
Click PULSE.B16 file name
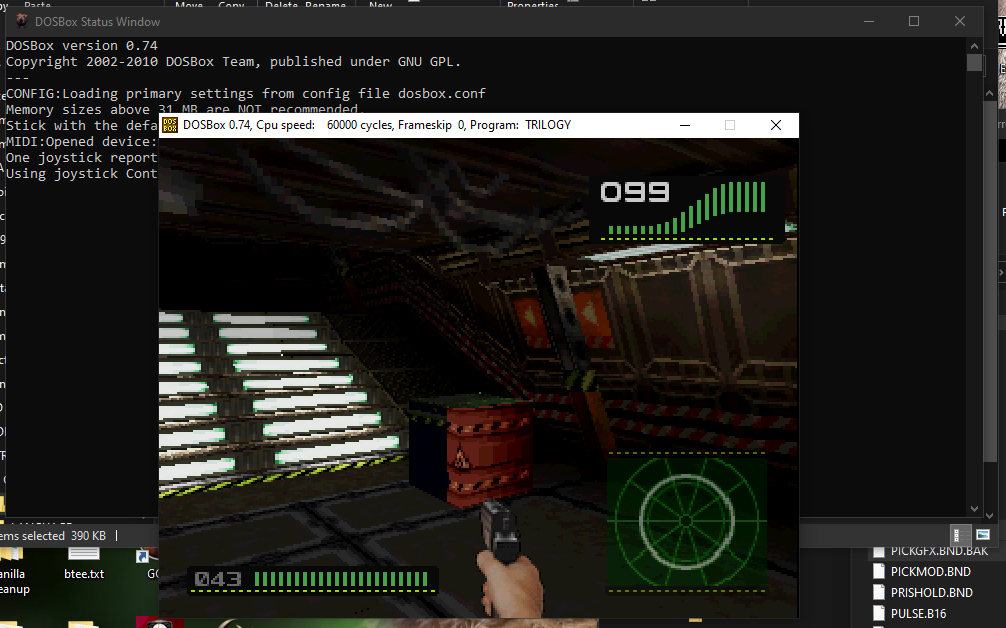pyautogui.click(x=918, y=614)
